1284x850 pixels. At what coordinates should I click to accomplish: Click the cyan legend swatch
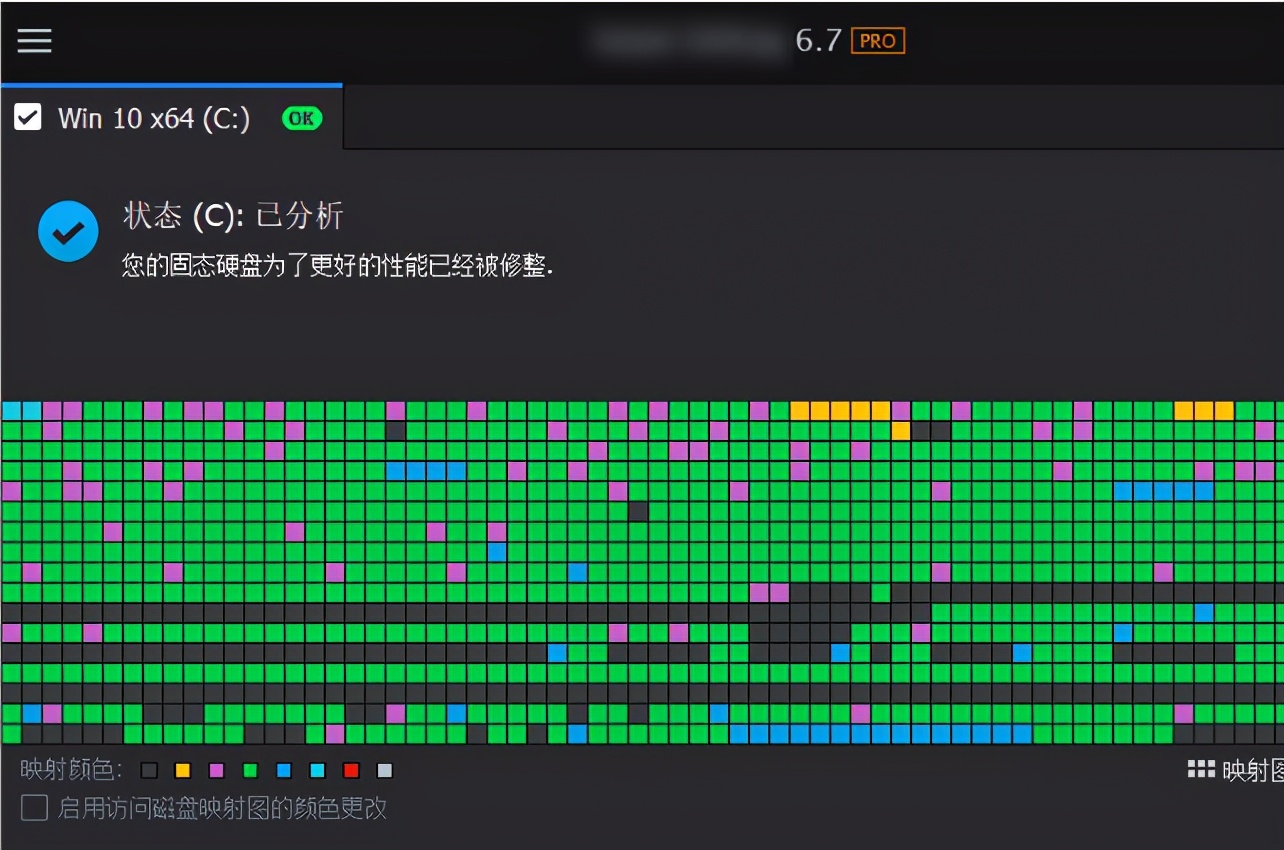[318, 771]
